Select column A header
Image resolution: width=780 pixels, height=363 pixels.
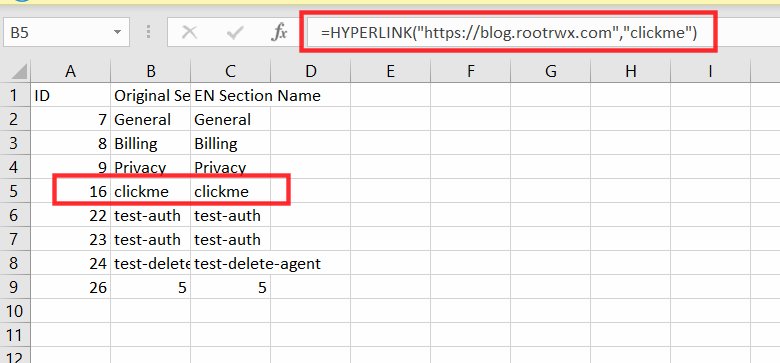coord(71,72)
